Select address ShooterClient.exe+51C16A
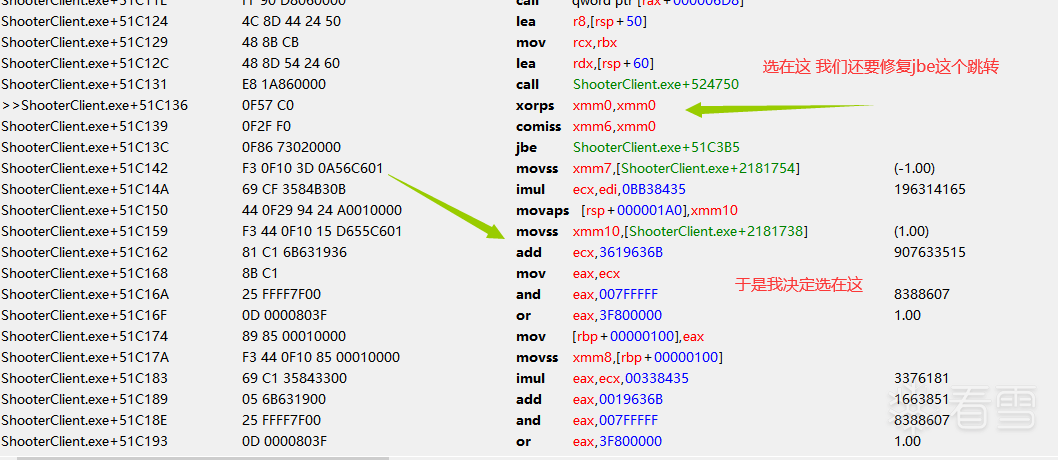Viewport: 1058px width, 460px height. 84,294
